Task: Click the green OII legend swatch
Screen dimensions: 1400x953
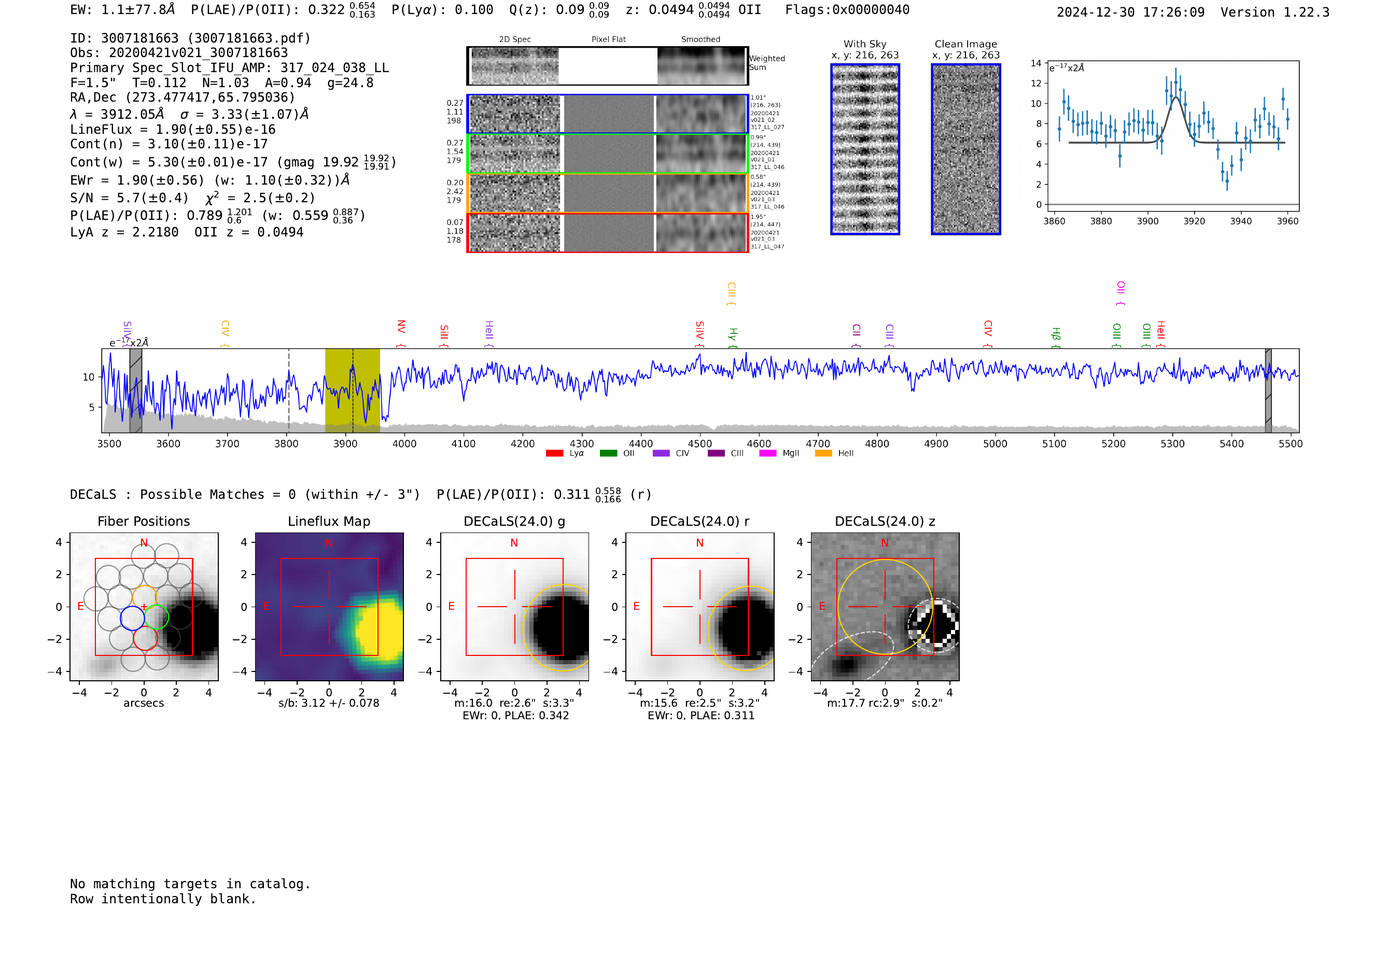Action: [x=608, y=454]
